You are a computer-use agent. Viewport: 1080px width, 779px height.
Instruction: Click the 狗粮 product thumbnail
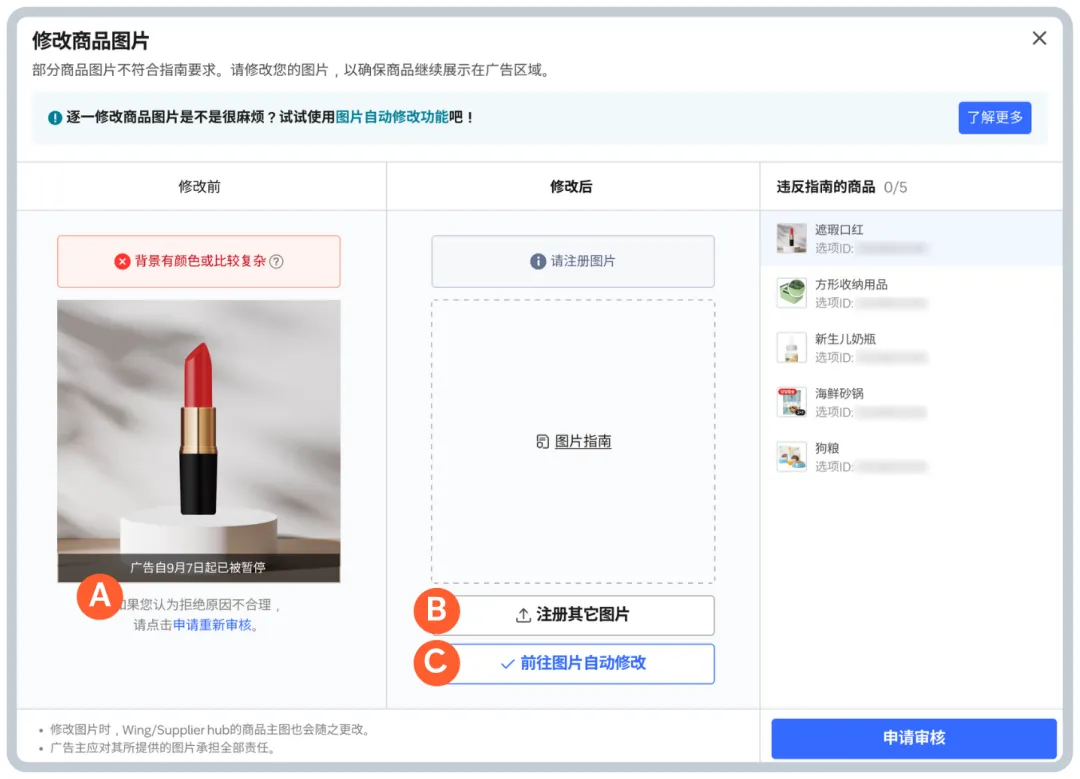coord(790,456)
